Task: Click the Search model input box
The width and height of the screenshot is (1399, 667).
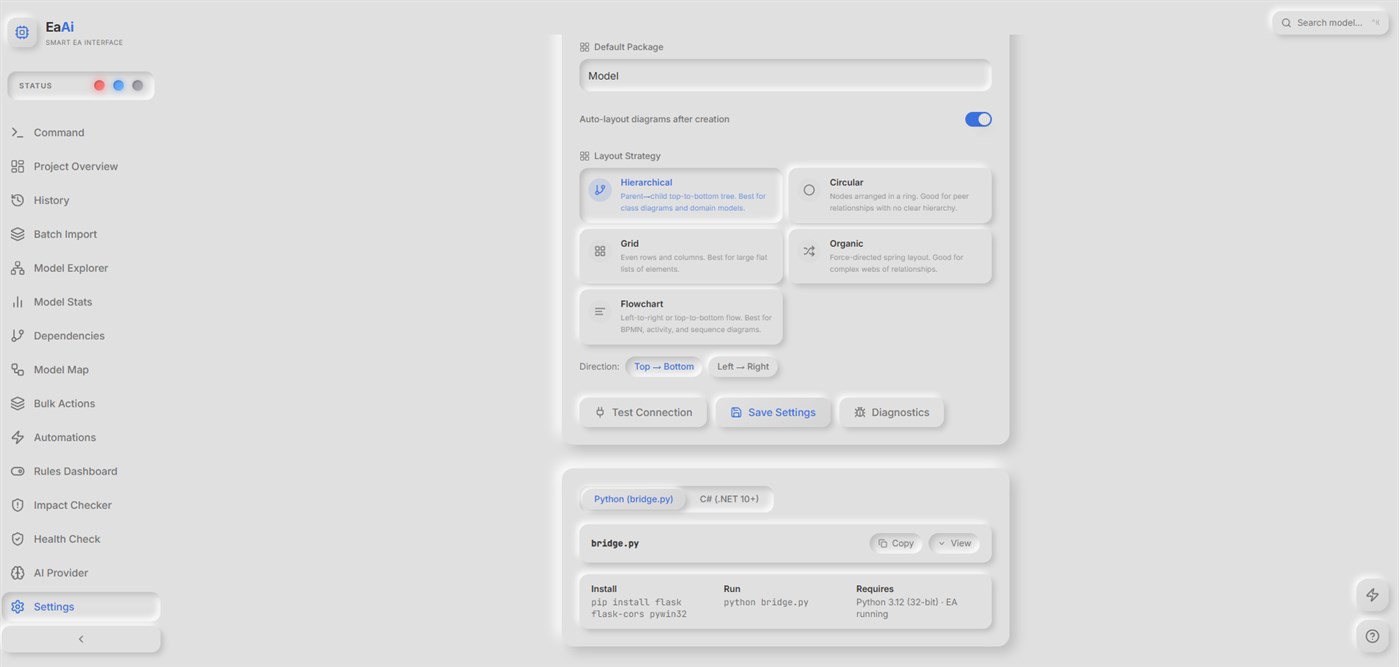Action: tap(1330, 23)
